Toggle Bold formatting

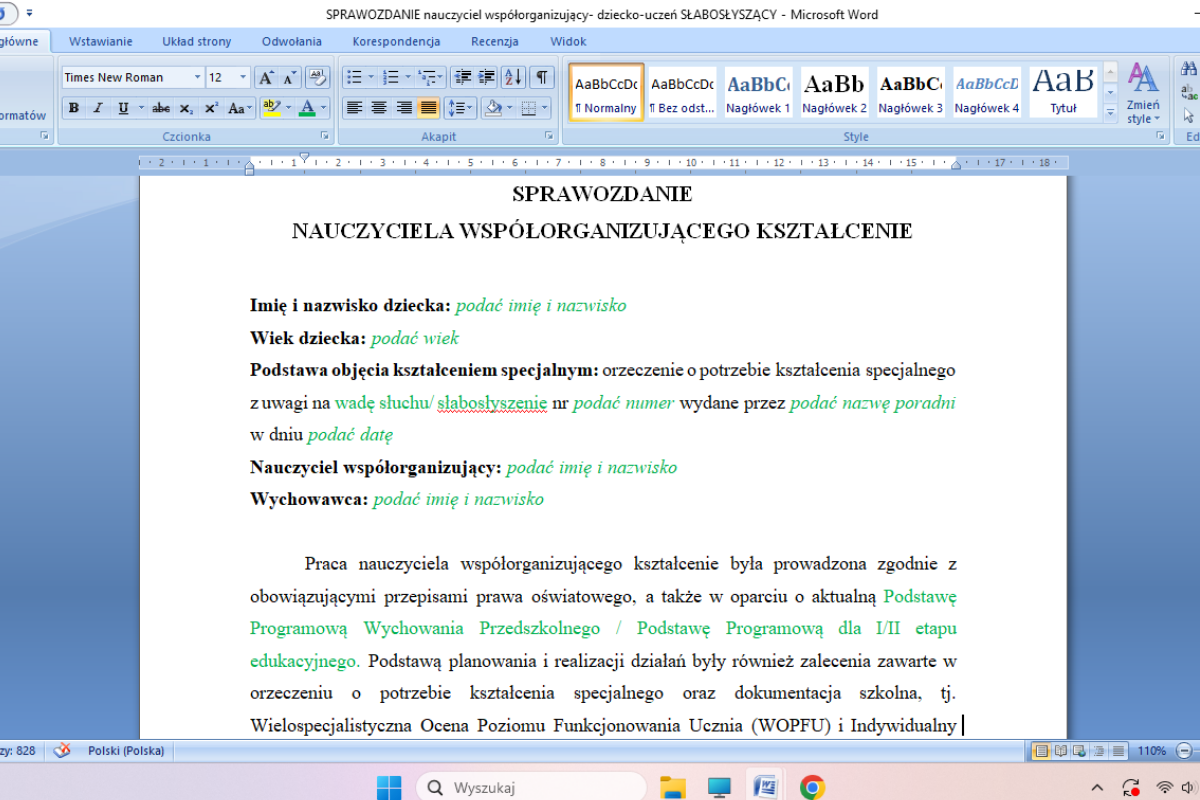[x=73, y=108]
